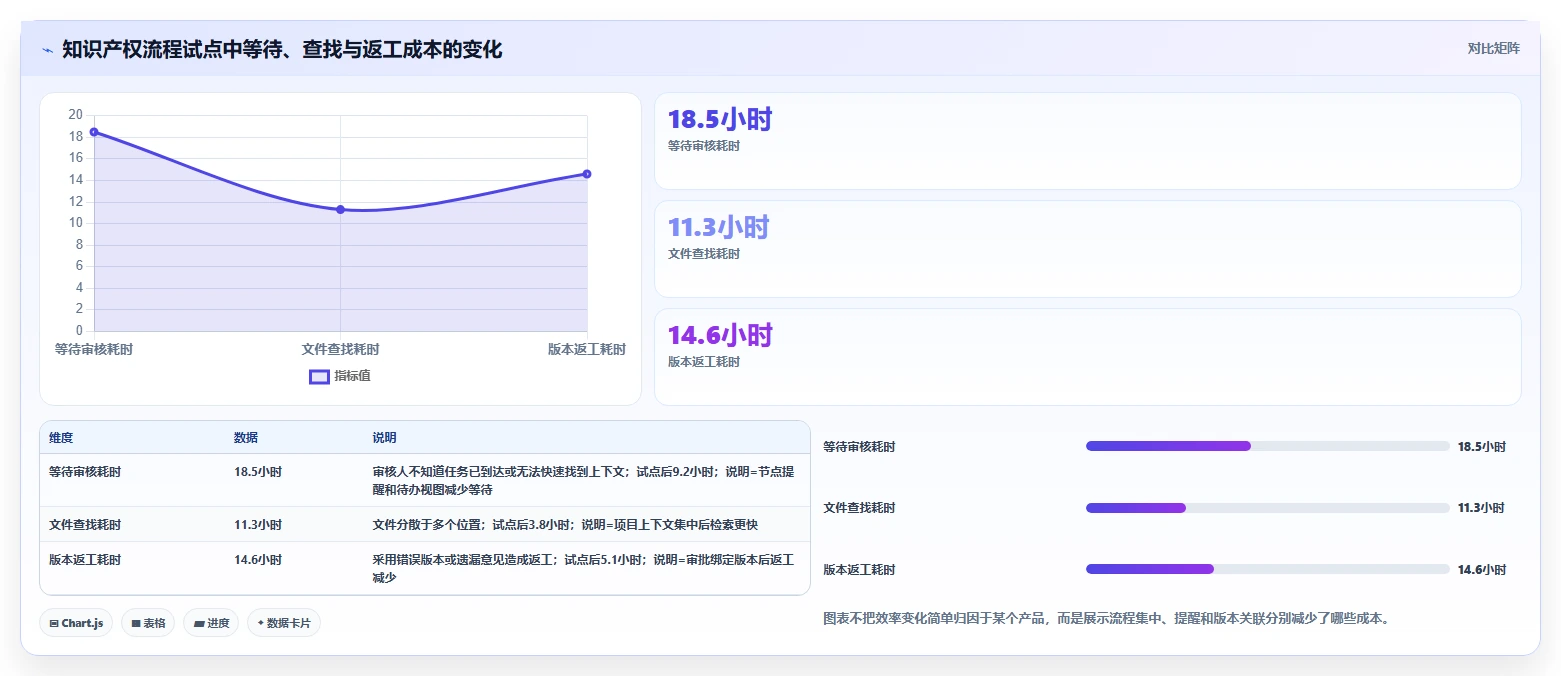Click the 数据 table column header
This screenshot has width=1561, height=676.
point(246,438)
